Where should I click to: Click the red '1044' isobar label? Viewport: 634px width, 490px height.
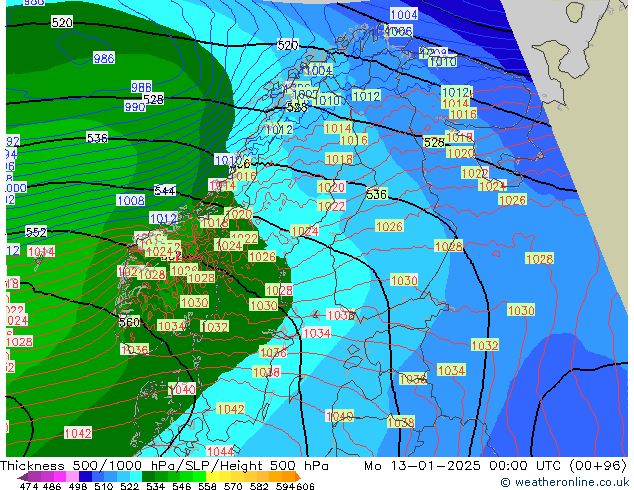[220, 451]
